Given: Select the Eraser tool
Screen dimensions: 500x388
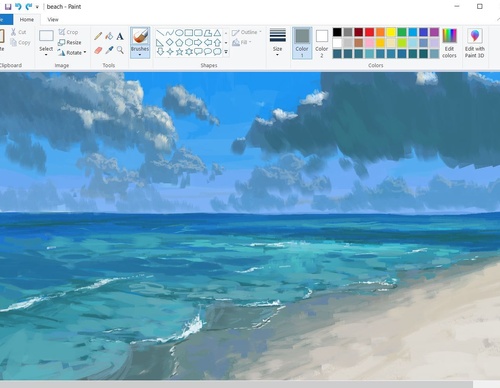Looking at the screenshot, I should point(98,50).
